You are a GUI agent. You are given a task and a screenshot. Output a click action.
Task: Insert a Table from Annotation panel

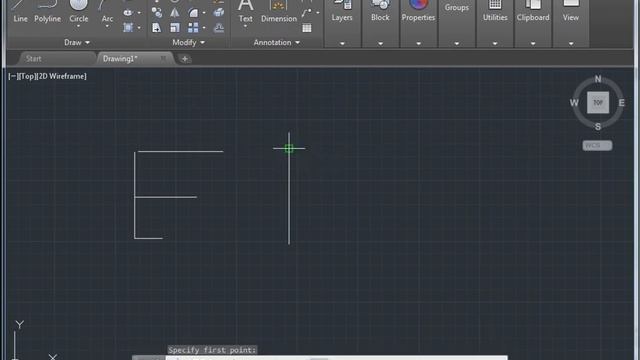click(x=307, y=28)
